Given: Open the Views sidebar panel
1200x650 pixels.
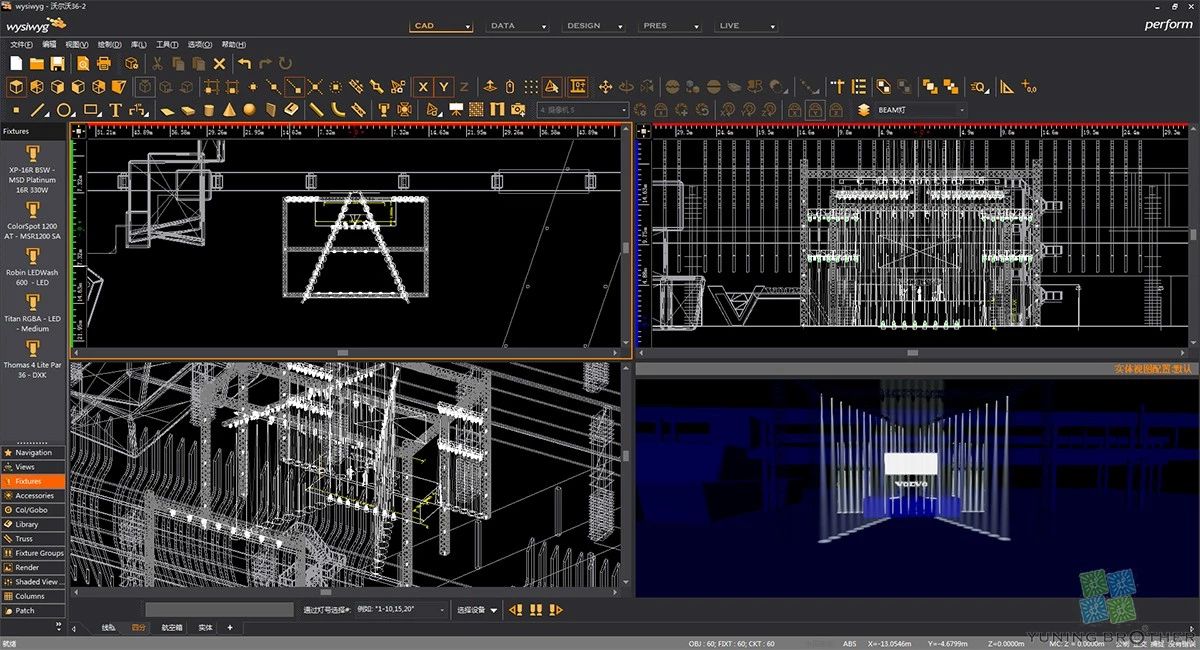Looking at the screenshot, I should 33,467.
